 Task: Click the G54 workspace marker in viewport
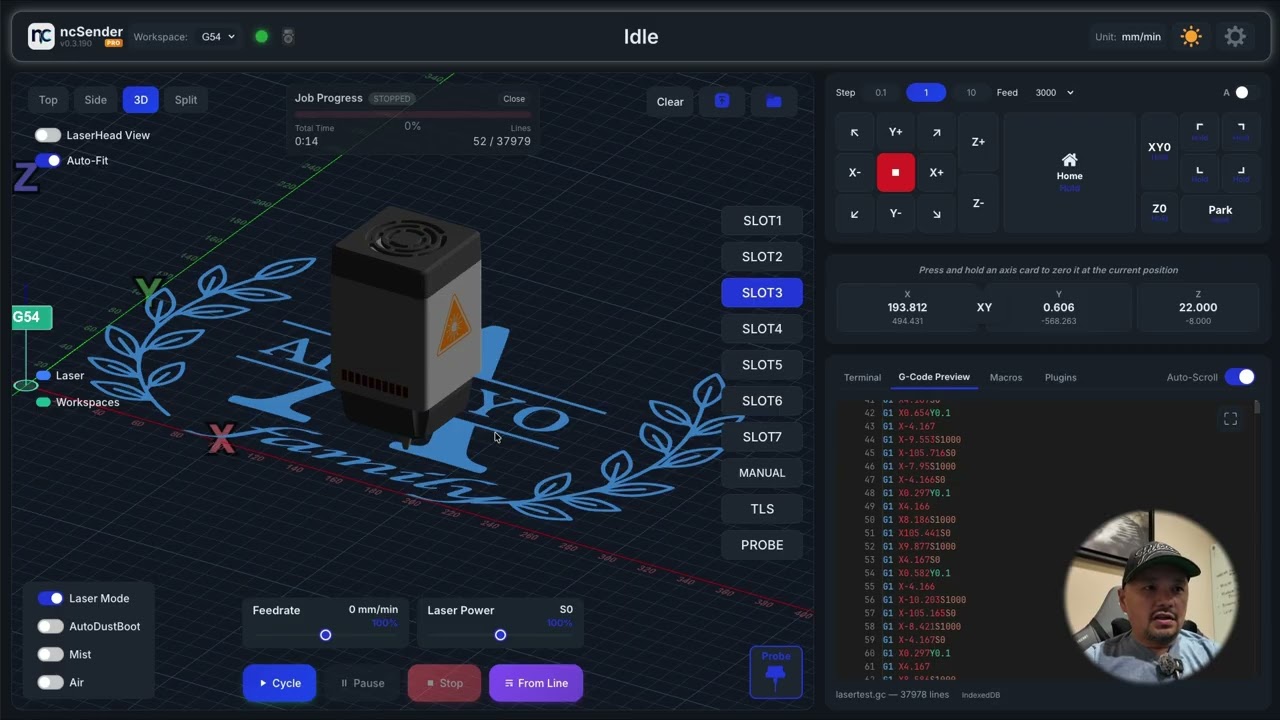[x=31, y=318]
